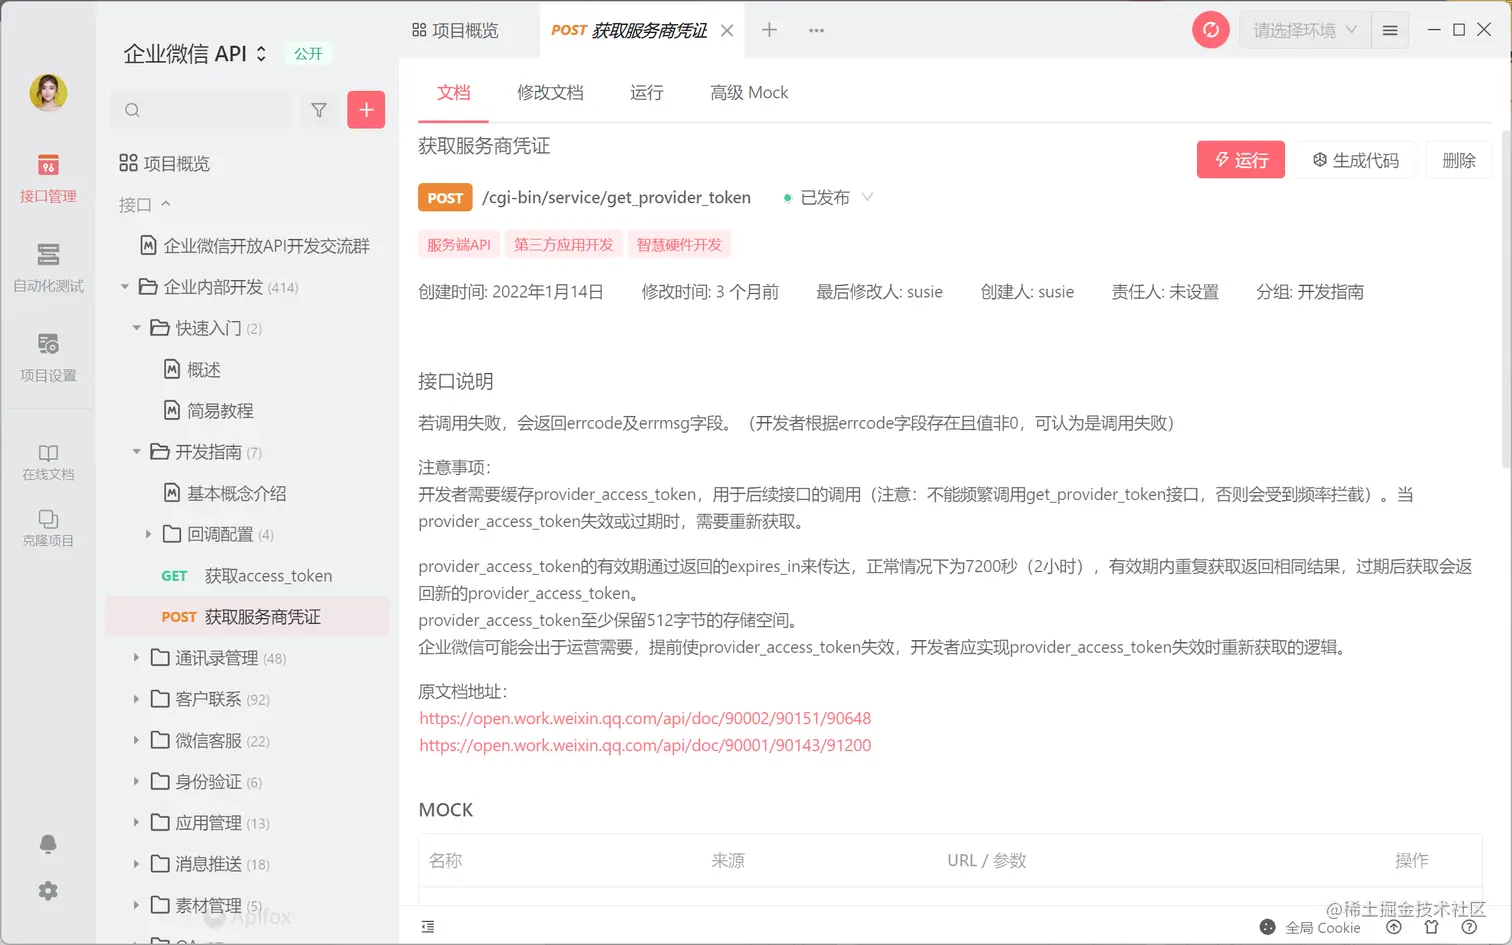Open the tab more options ellipsis
The width and height of the screenshot is (1512, 945).
(817, 30)
